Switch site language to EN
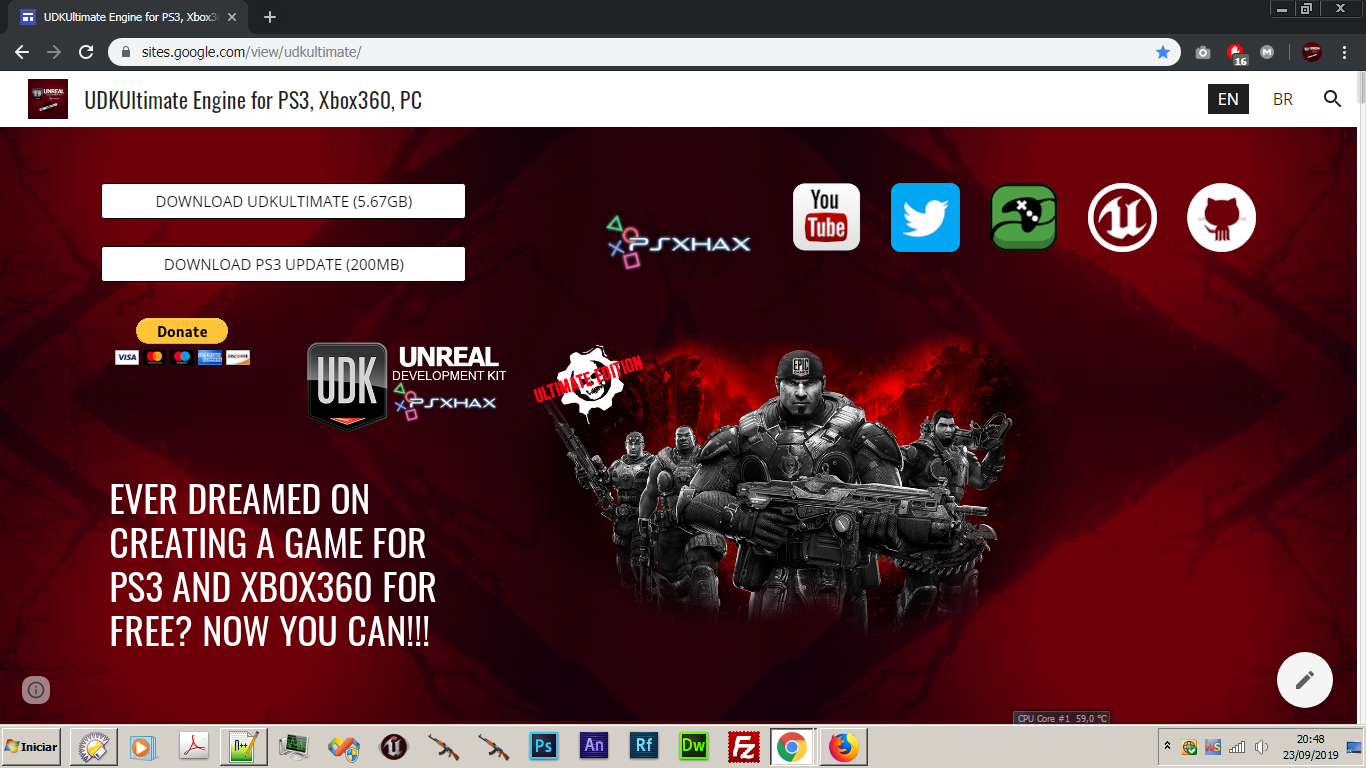The image size is (1366, 768). 1228,99
